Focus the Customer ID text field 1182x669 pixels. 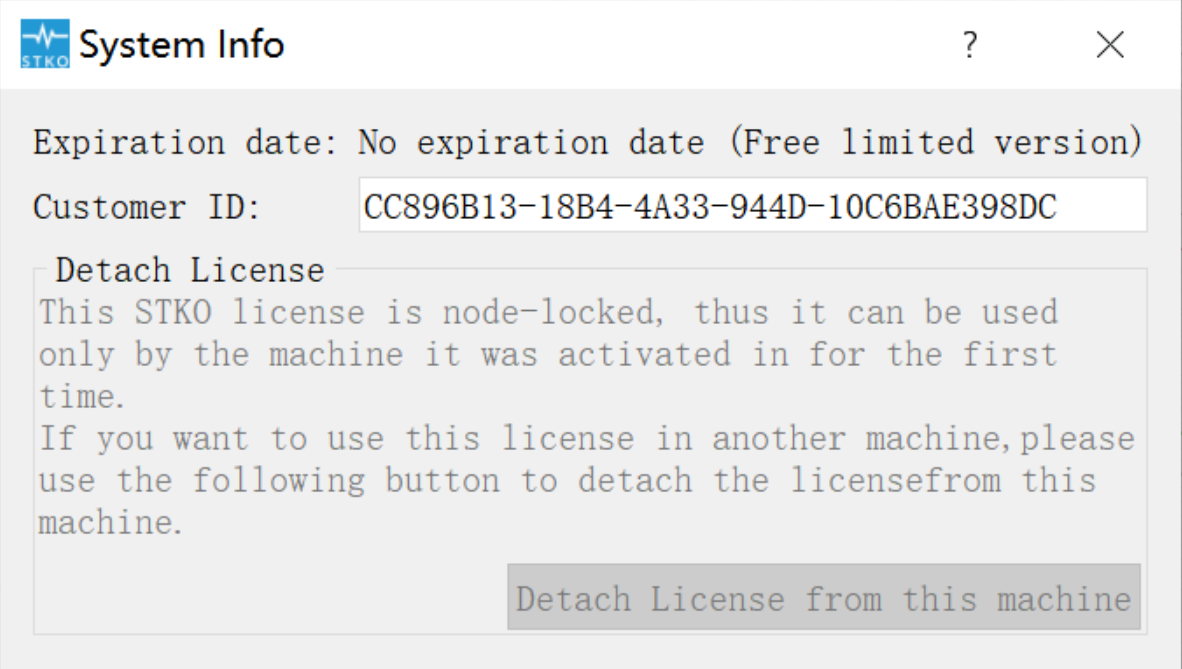point(753,205)
